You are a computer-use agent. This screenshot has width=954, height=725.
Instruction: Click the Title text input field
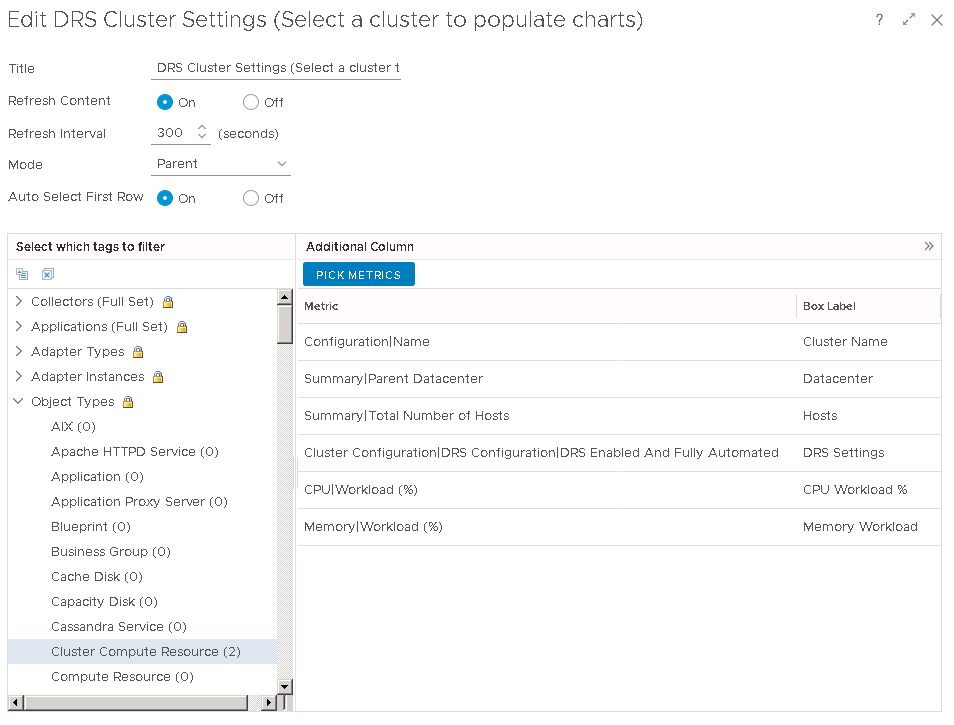[x=276, y=68]
